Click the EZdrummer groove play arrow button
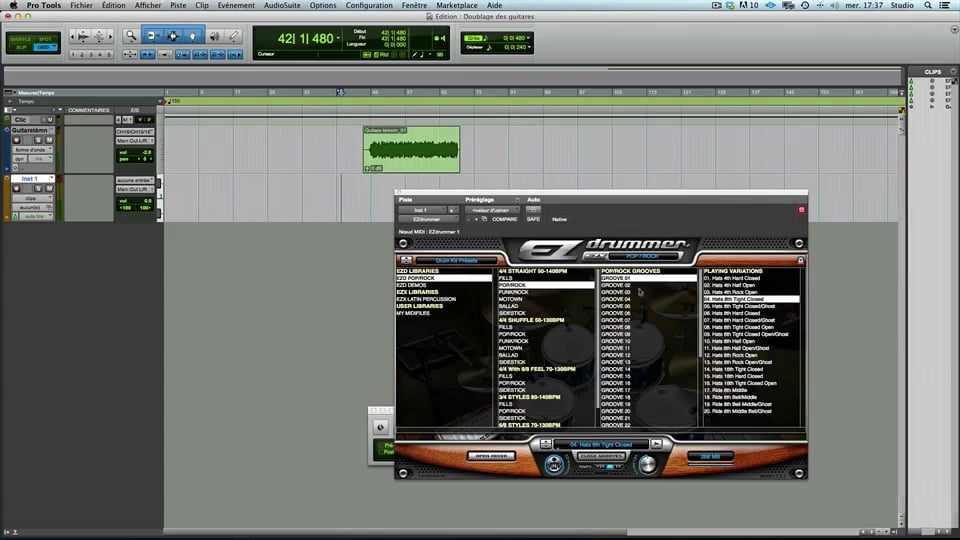 (656, 444)
